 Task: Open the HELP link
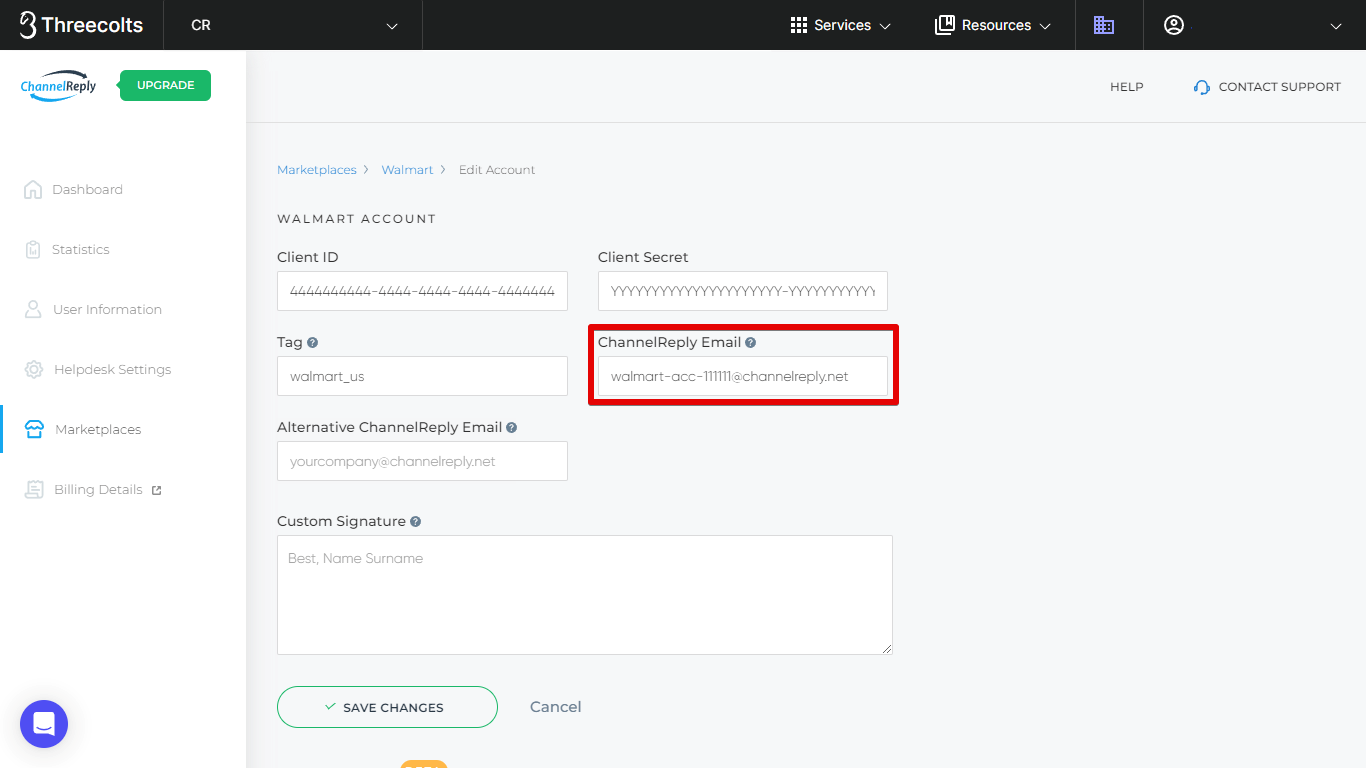click(x=1126, y=87)
